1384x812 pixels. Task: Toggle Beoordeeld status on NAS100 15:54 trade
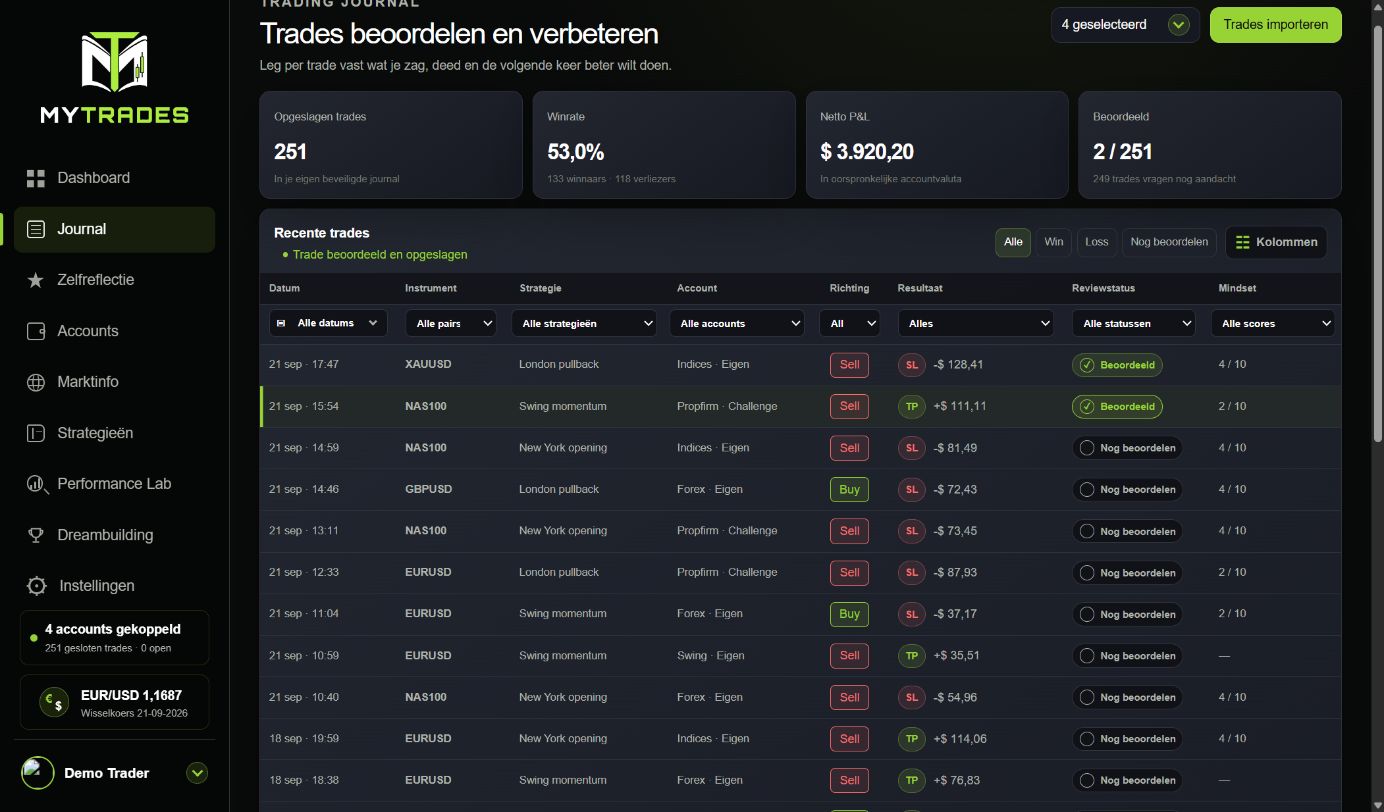[x=1117, y=407]
